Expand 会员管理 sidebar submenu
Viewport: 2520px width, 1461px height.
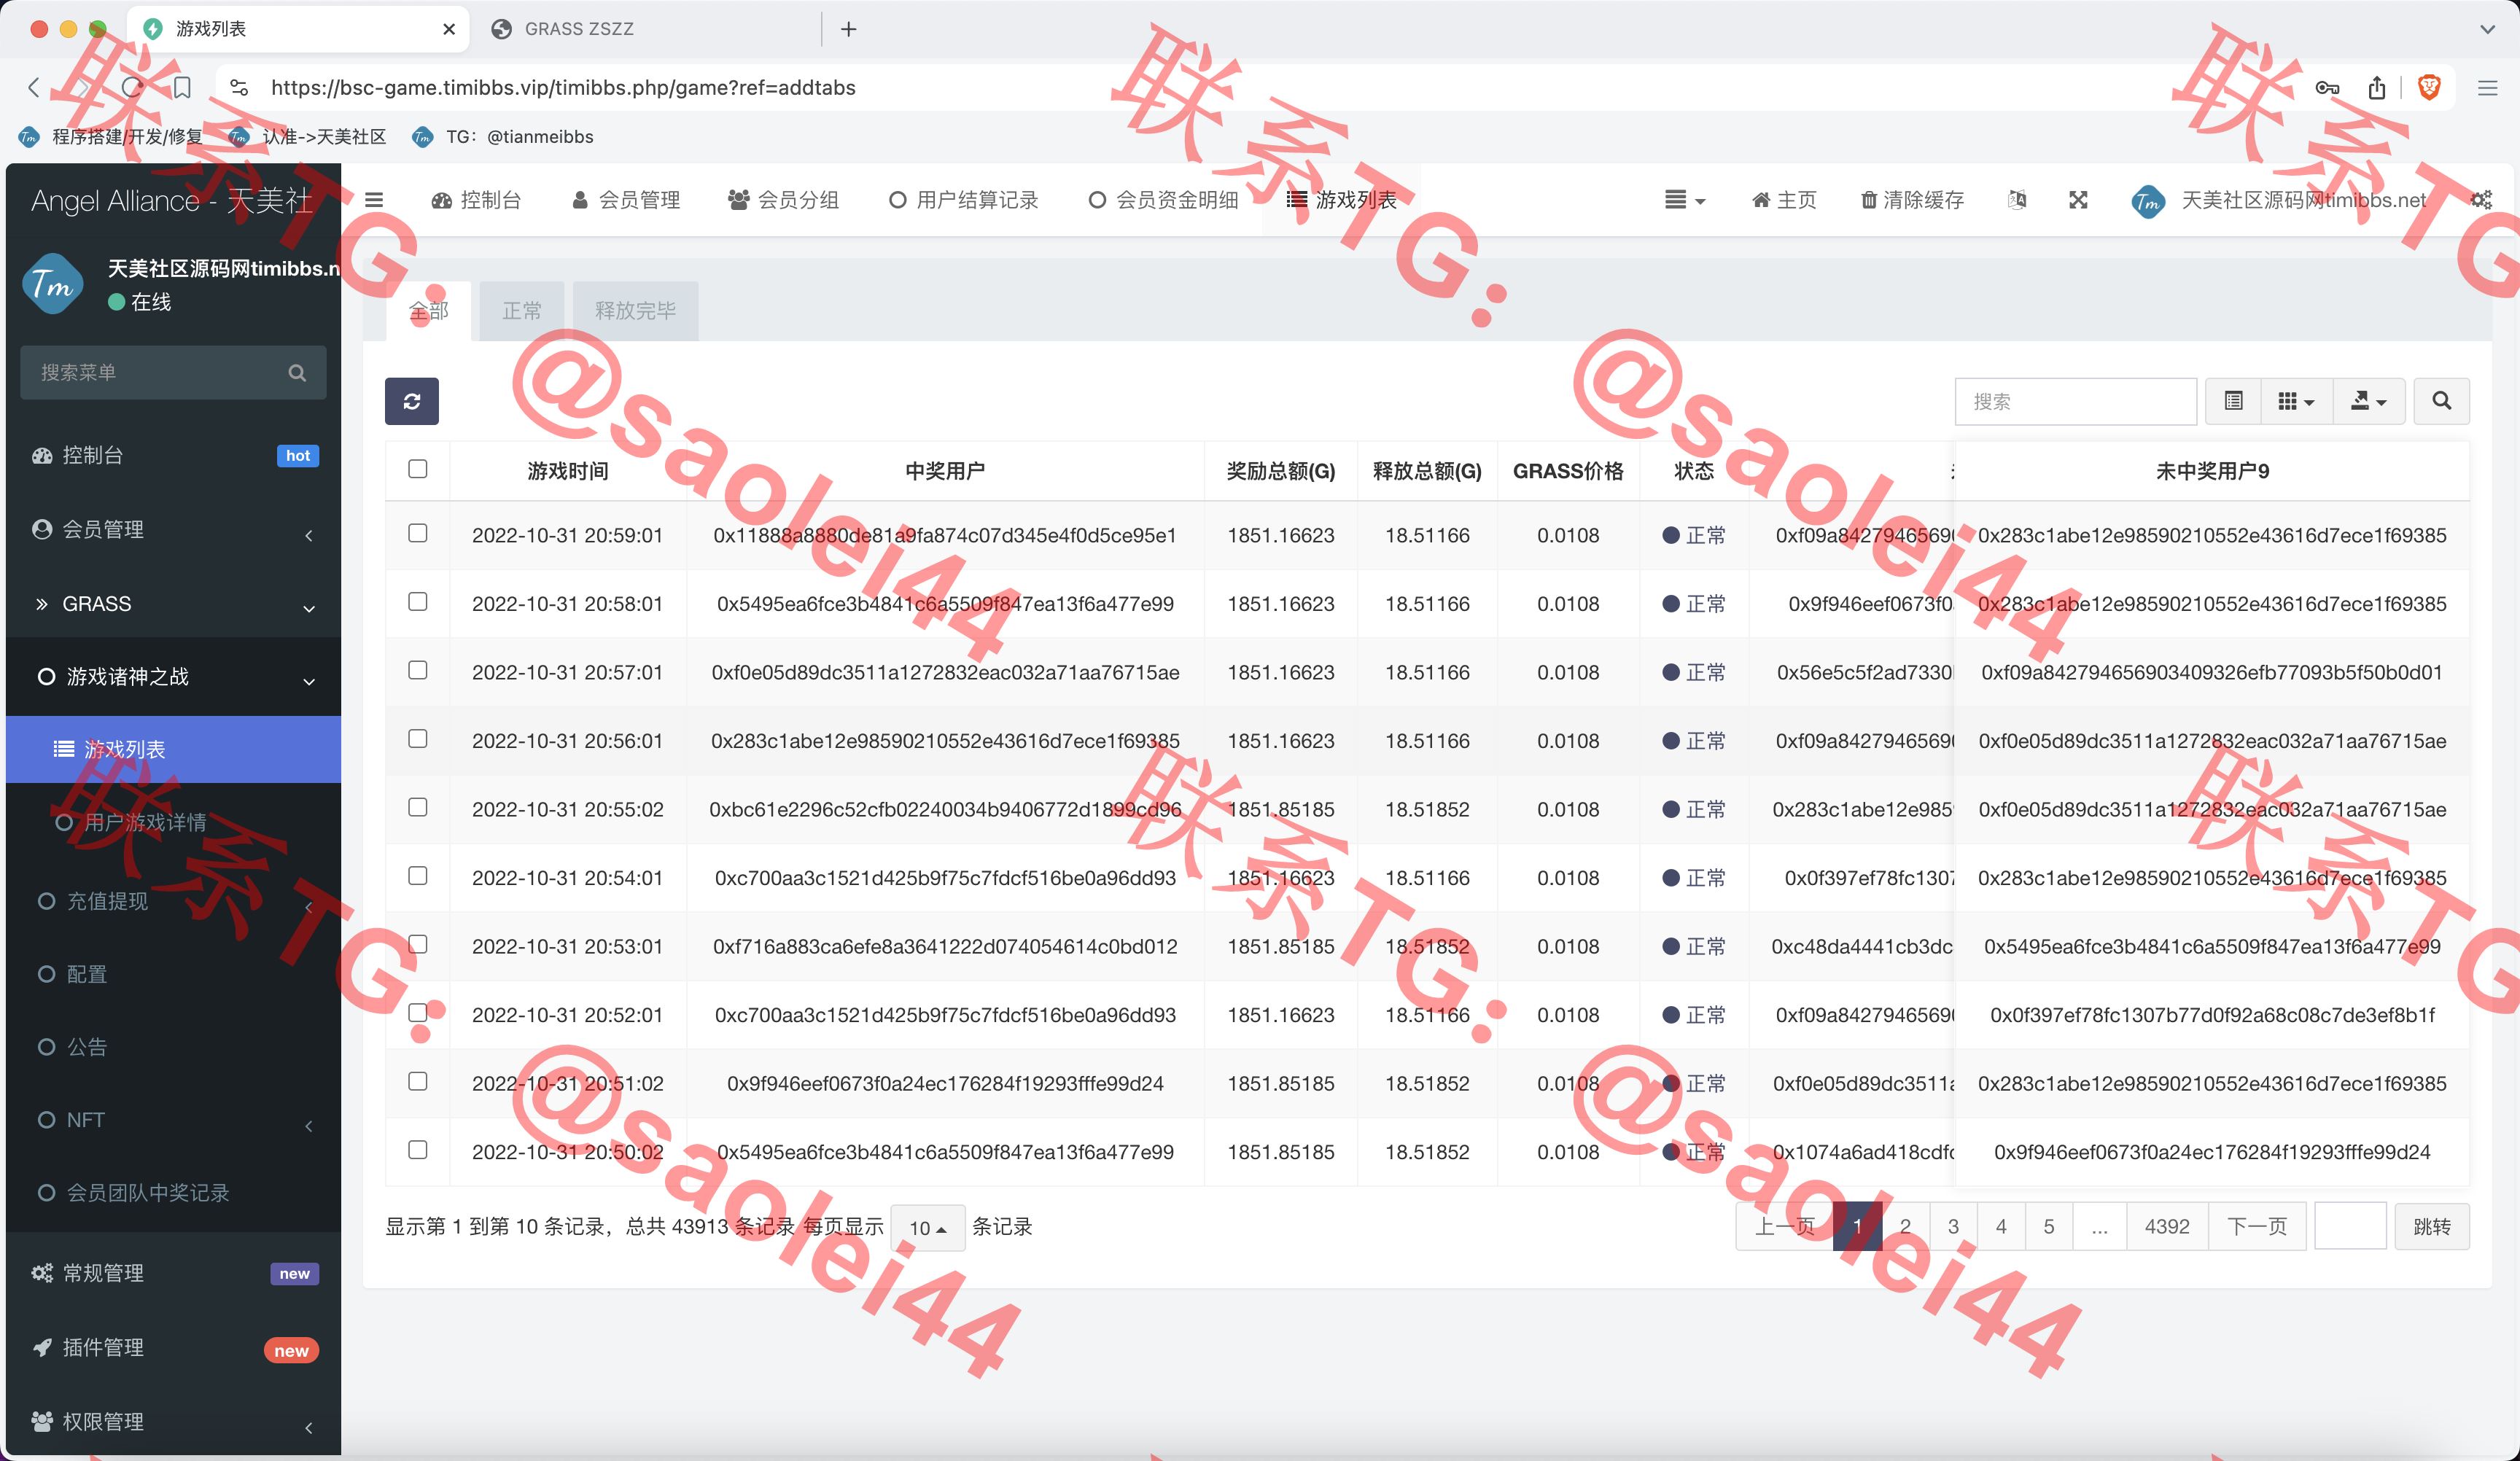[173, 530]
